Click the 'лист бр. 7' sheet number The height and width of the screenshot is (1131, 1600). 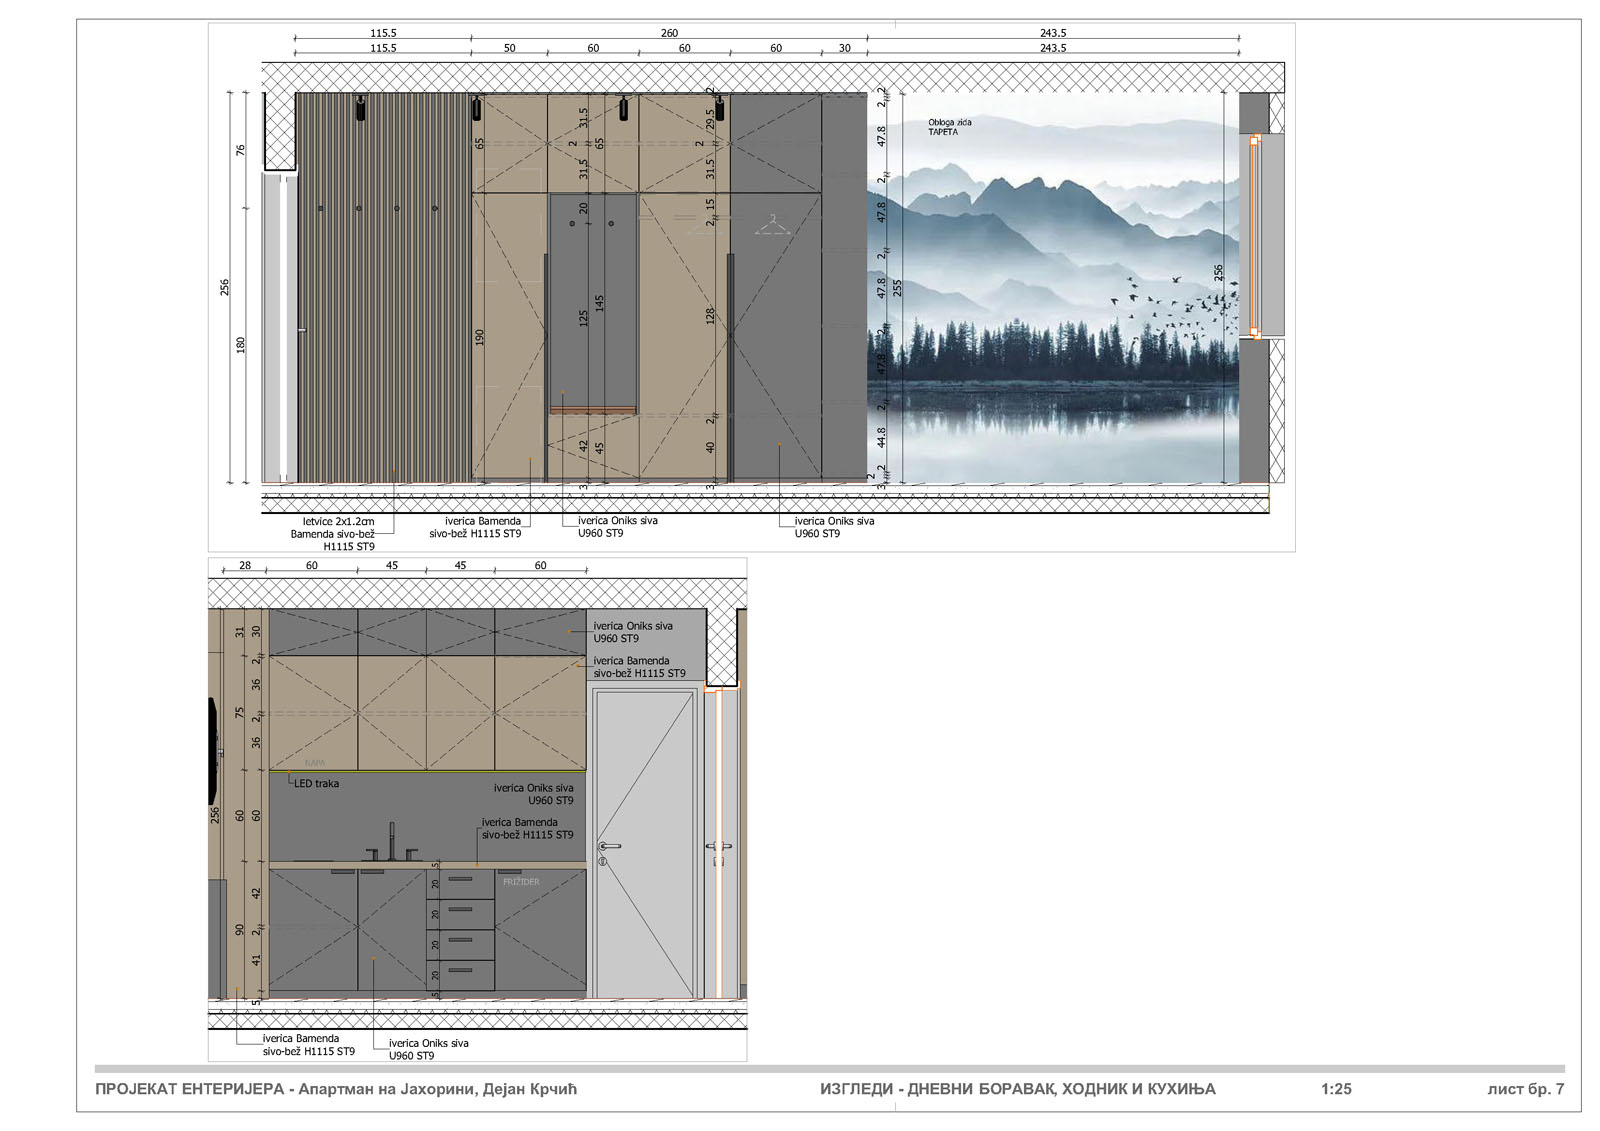[1525, 1089]
